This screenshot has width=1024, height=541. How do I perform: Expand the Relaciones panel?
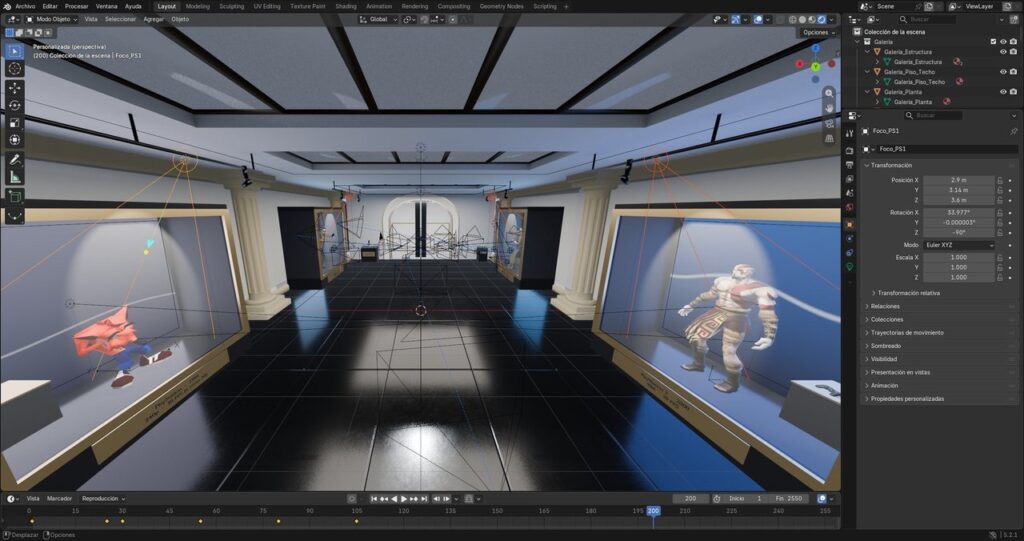885,306
